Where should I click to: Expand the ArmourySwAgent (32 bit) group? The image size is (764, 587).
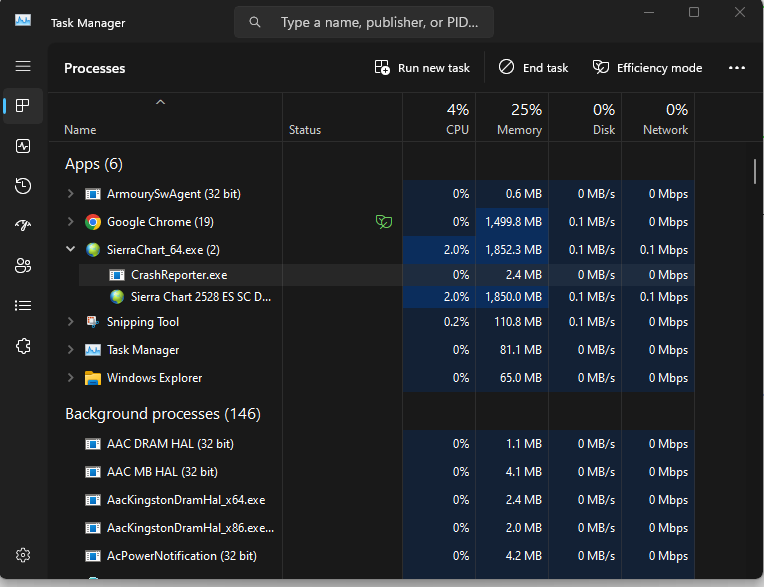[71, 194]
